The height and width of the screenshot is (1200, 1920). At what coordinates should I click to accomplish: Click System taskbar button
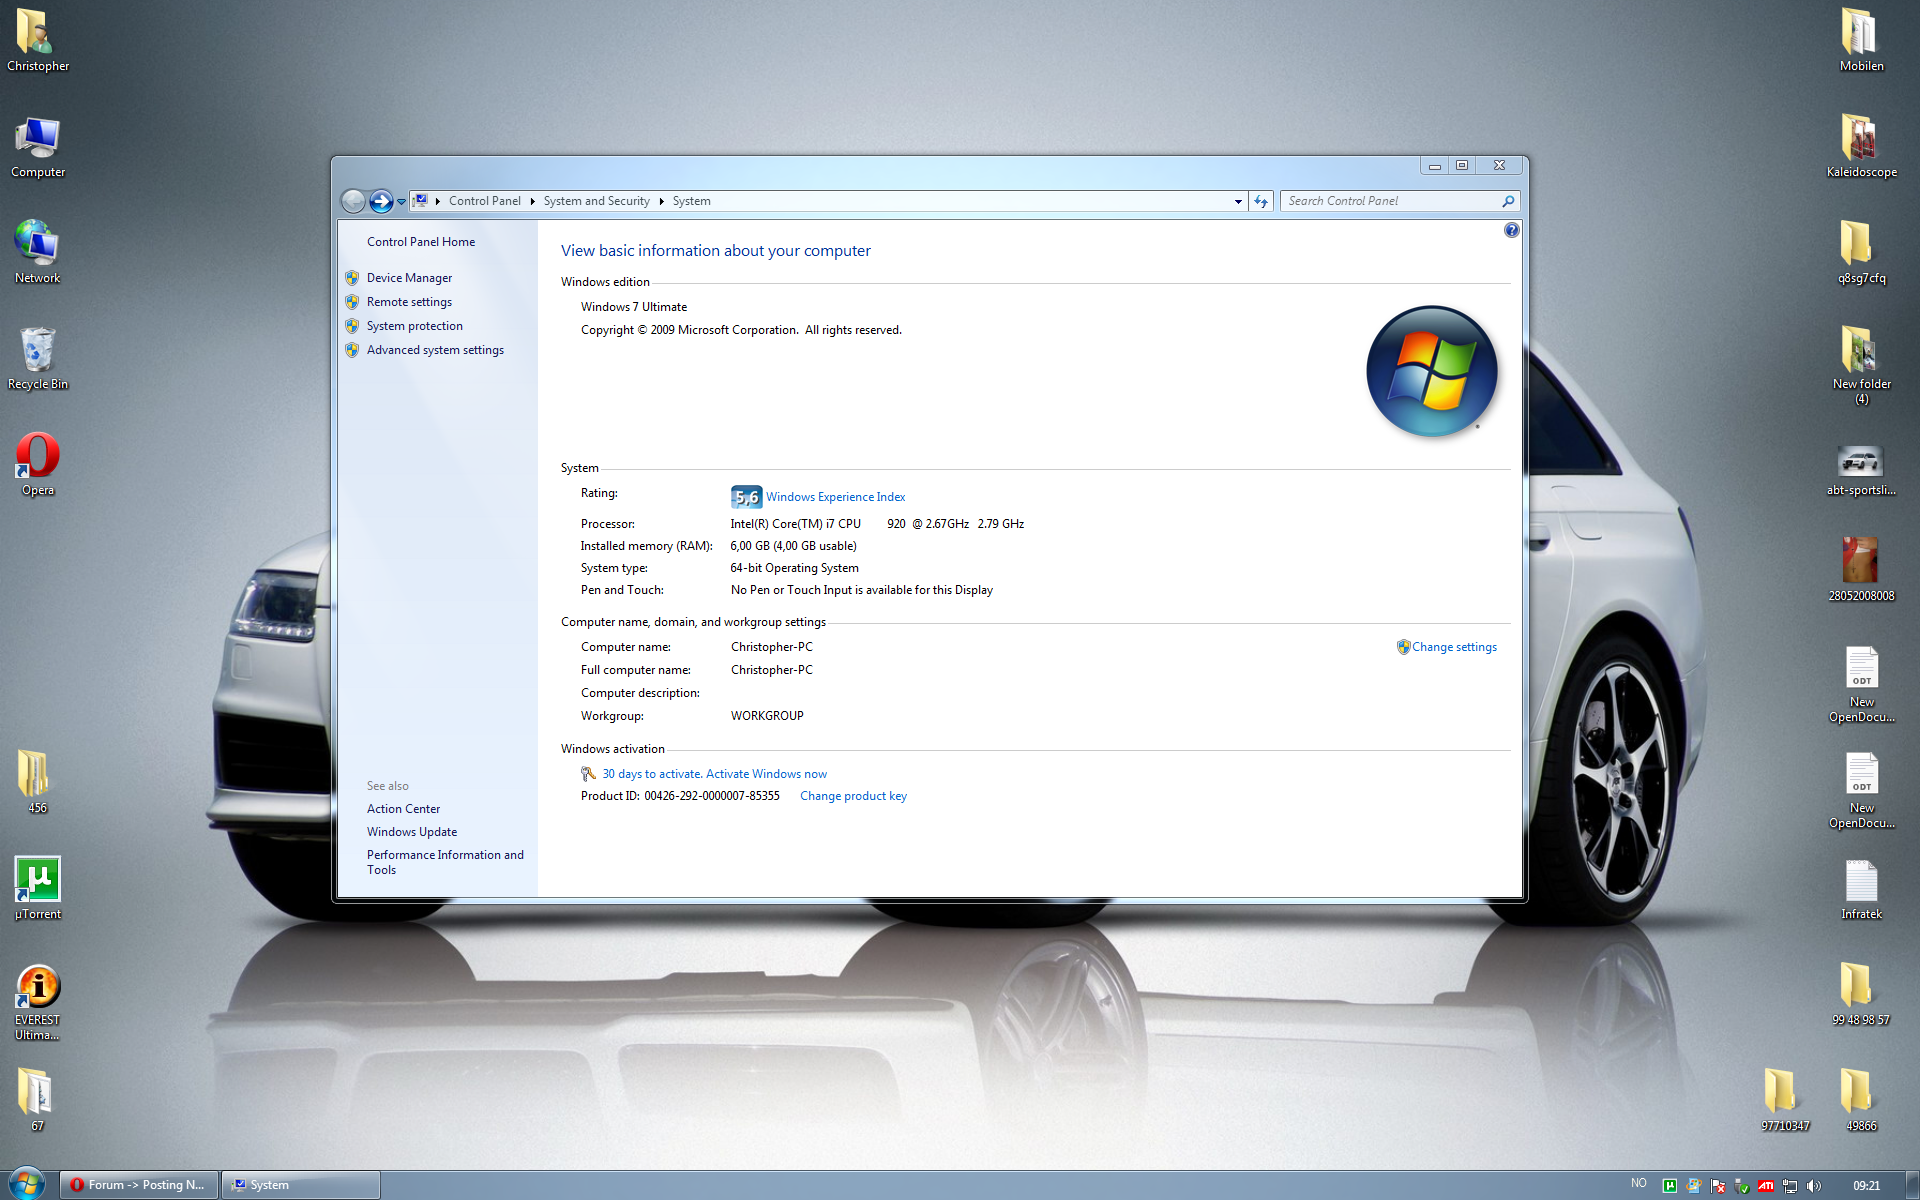point(301,1185)
